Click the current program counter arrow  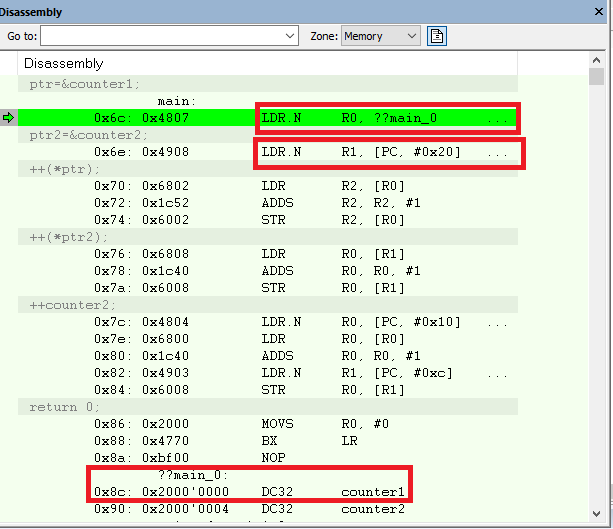(x=8, y=117)
